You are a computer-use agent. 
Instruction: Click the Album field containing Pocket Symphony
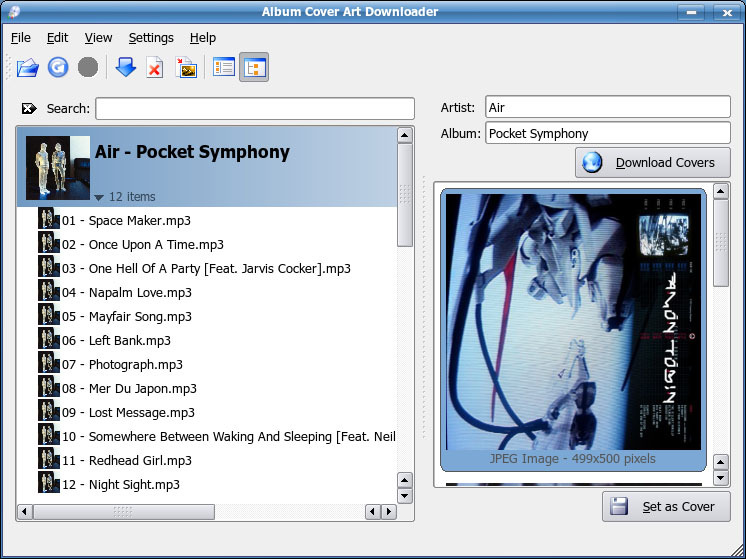click(608, 133)
